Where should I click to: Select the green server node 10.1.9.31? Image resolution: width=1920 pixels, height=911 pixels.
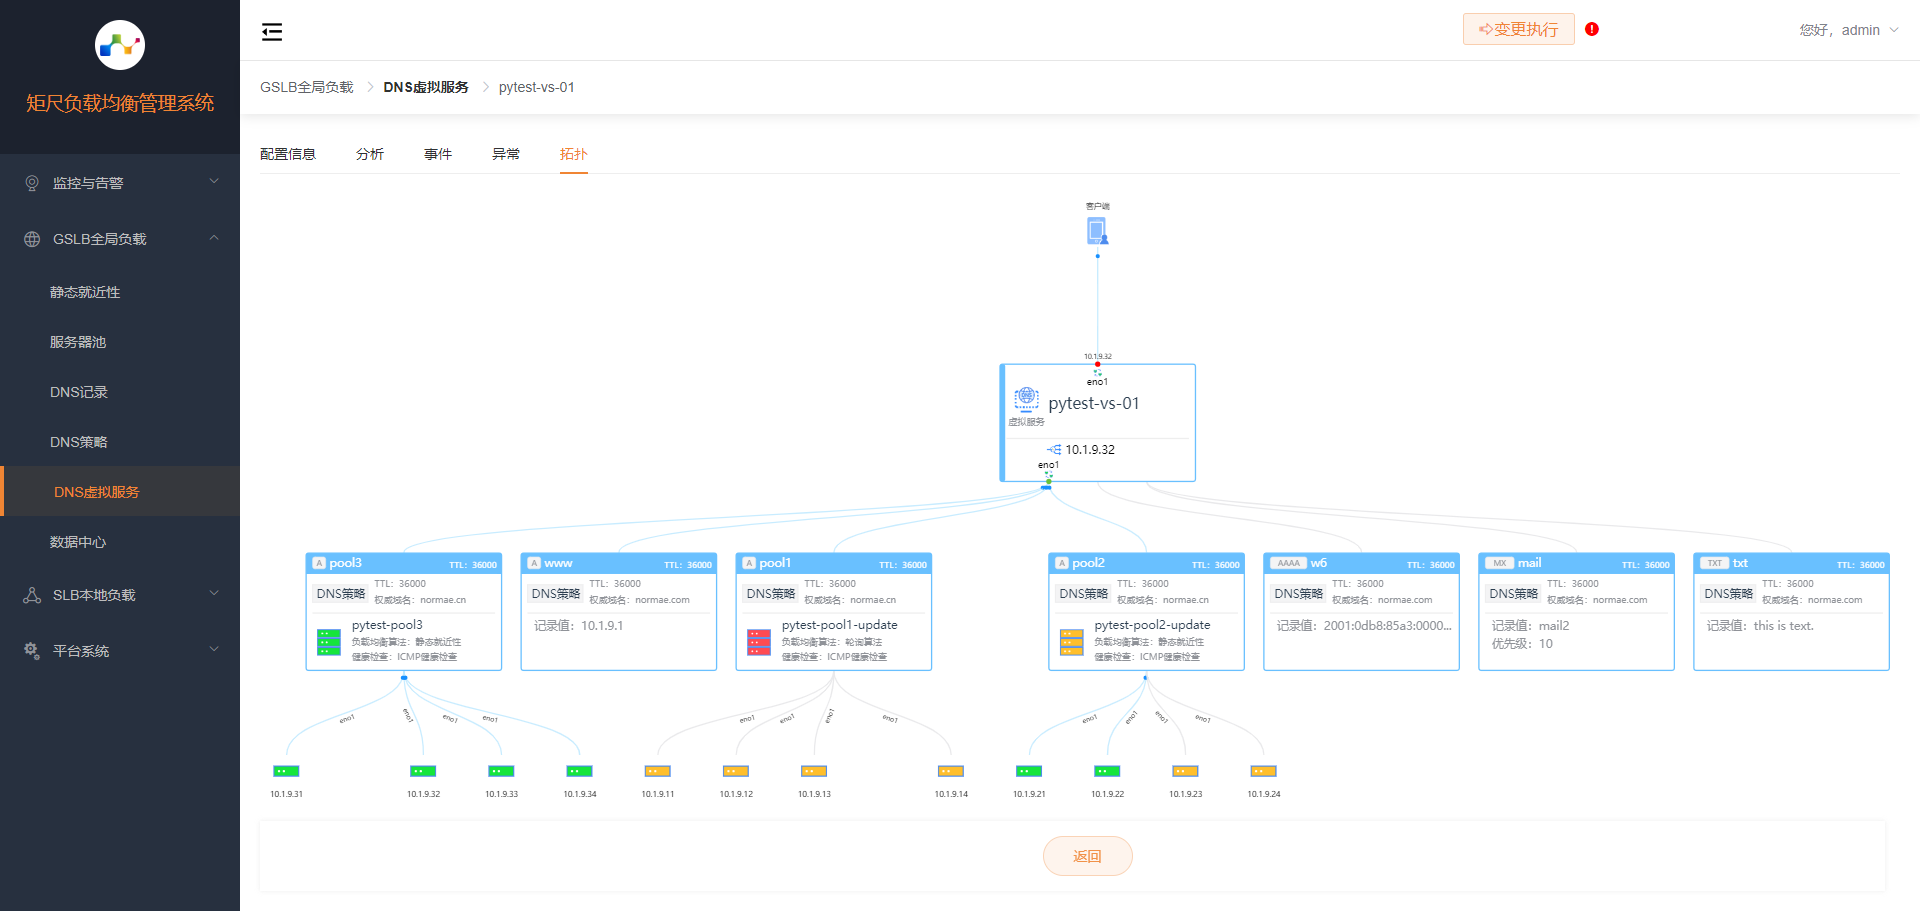(286, 771)
